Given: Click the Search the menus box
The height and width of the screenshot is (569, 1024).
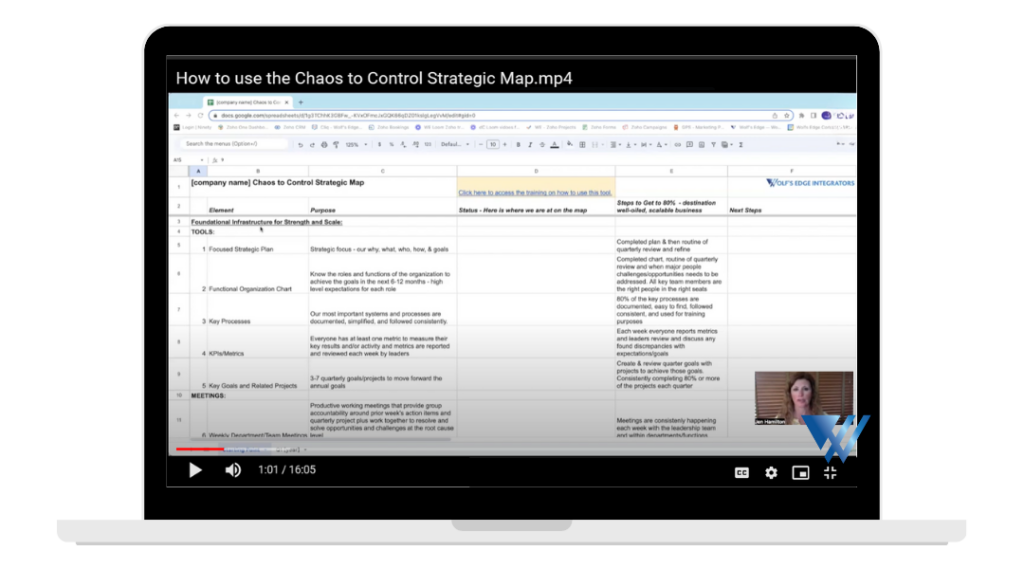Looking at the screenshot, I should [x=234, y=144].
